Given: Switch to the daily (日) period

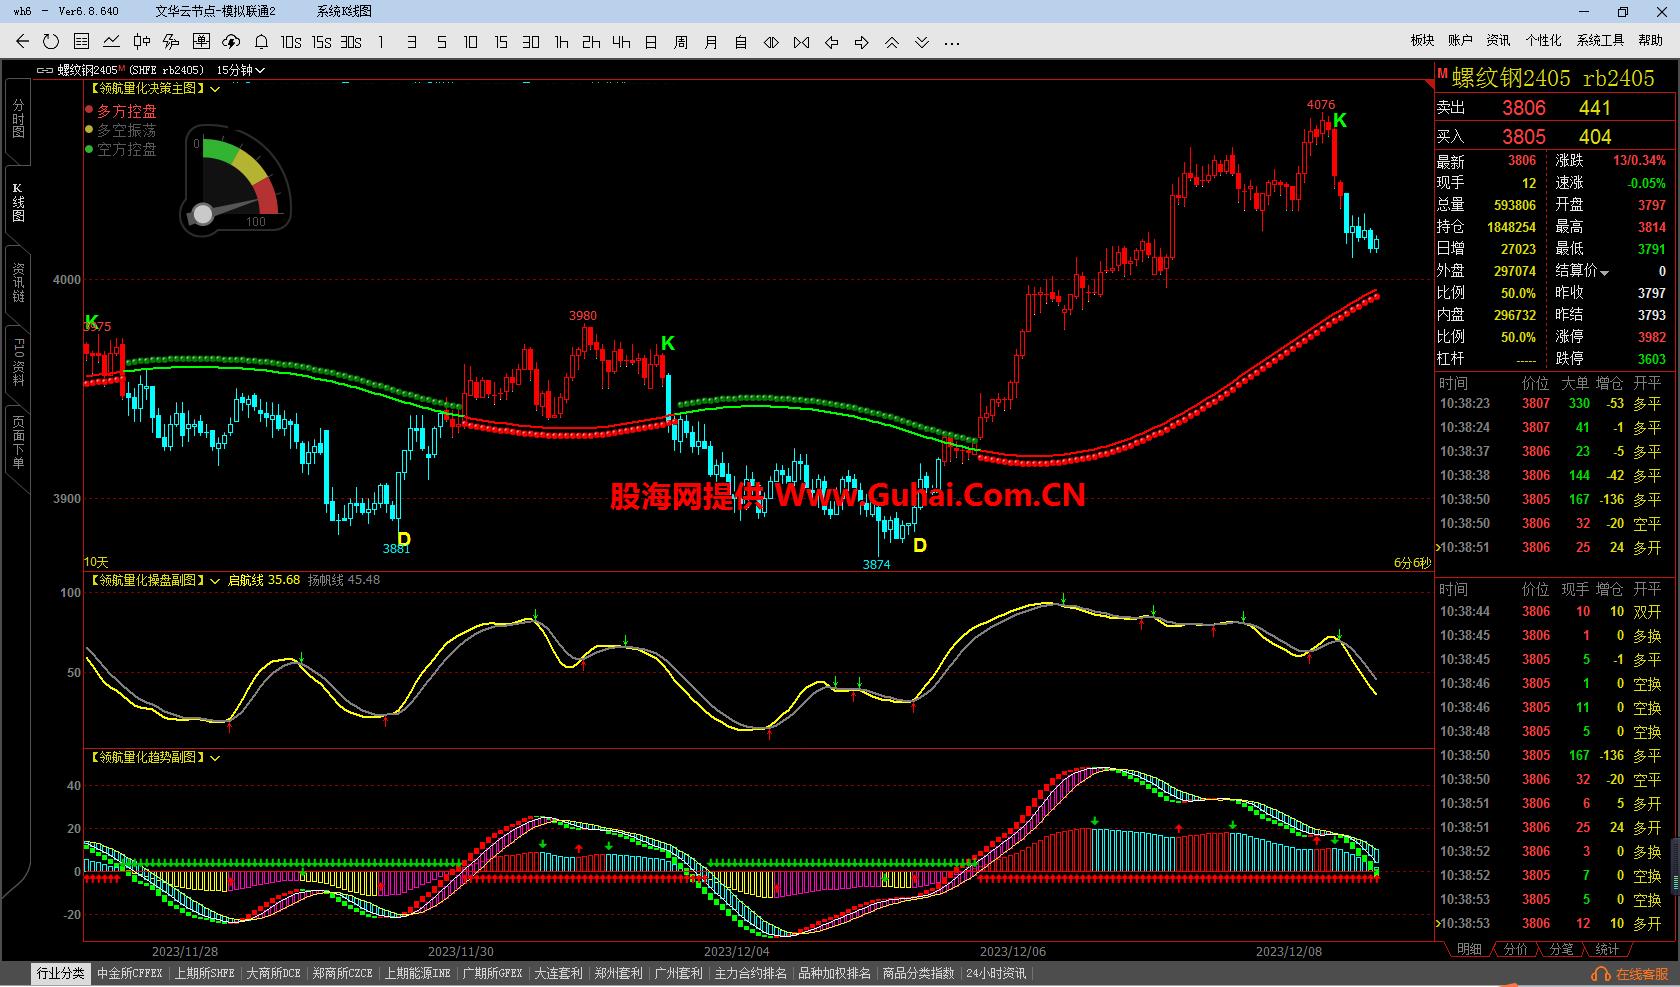Looking at the screenshot, I should (651, 42).
